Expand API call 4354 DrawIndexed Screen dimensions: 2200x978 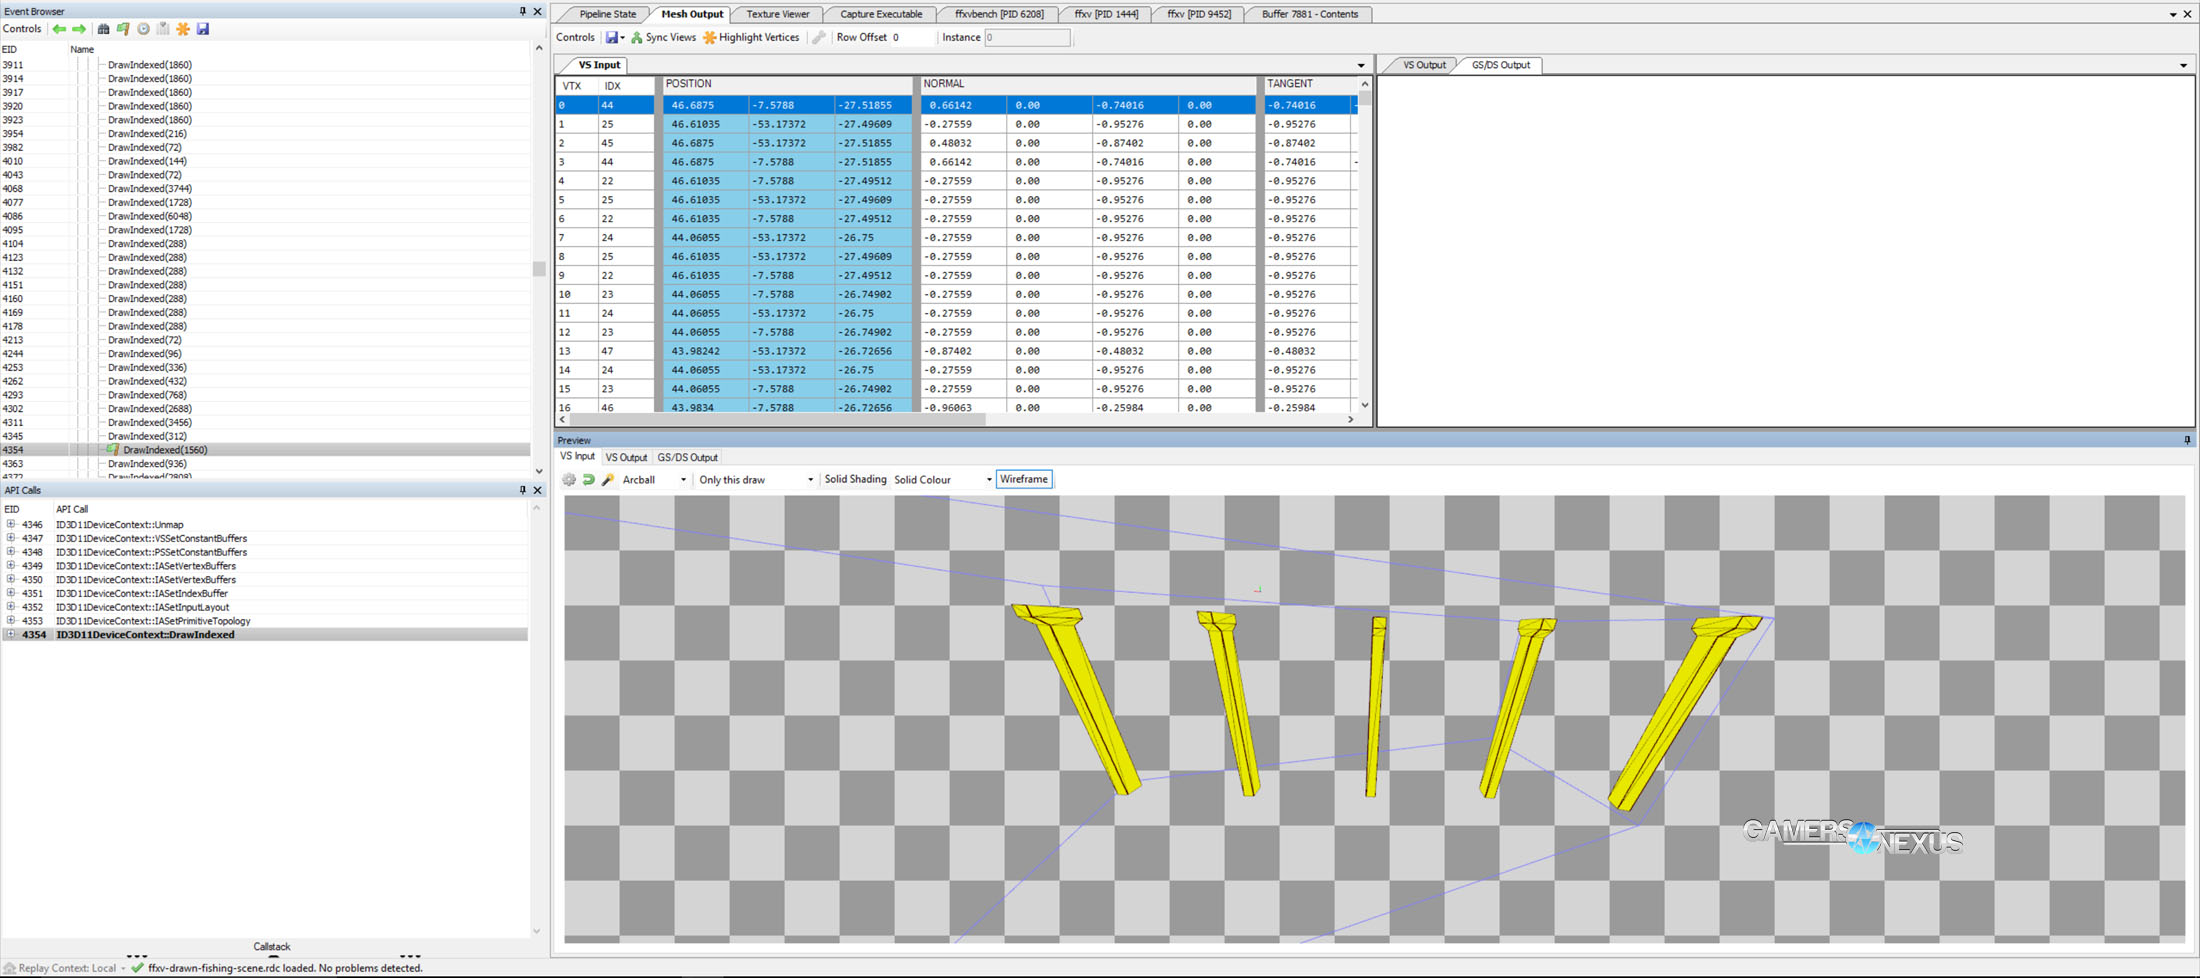click(x=11, y=634)
